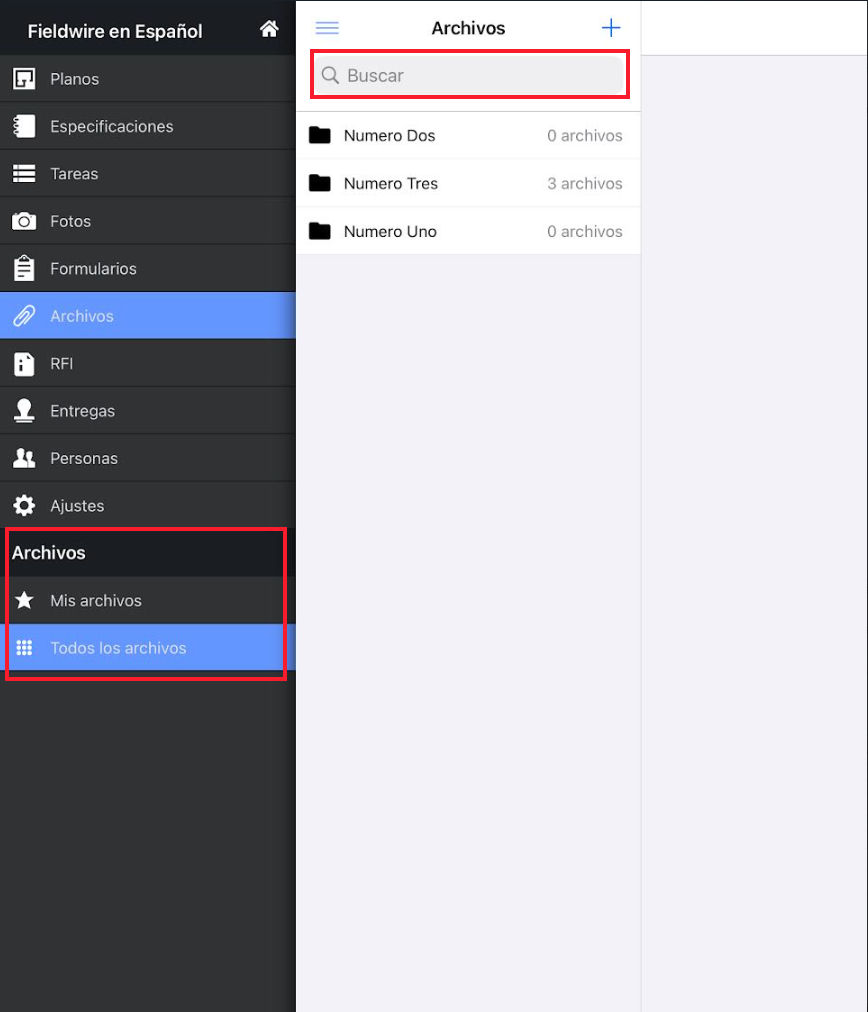Go to the home screen via house icon
Image resolution: width=868 pixels, height=1012 pixels.
(269, 29)
